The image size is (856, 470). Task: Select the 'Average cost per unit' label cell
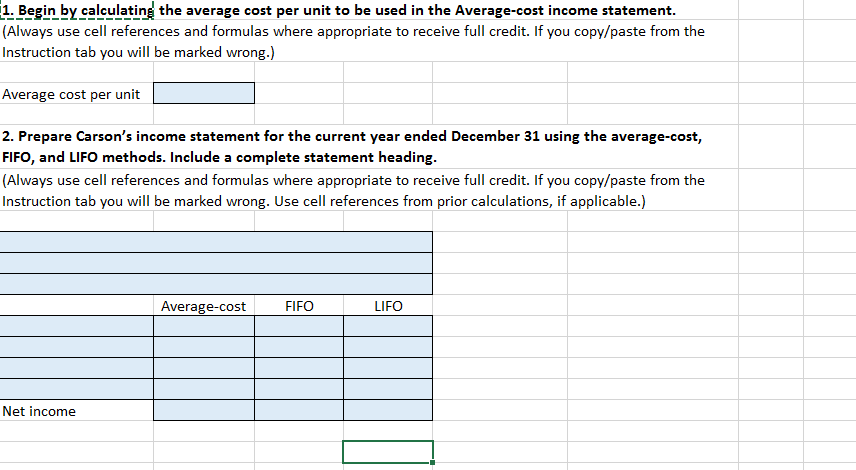tap(76, 94)
